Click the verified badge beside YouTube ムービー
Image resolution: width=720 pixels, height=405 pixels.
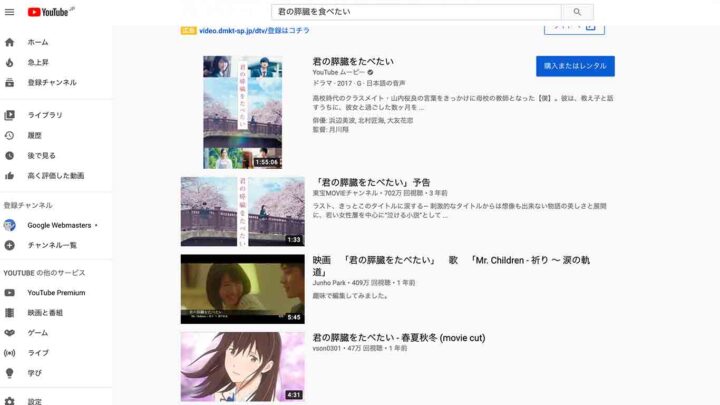[370, 73]
